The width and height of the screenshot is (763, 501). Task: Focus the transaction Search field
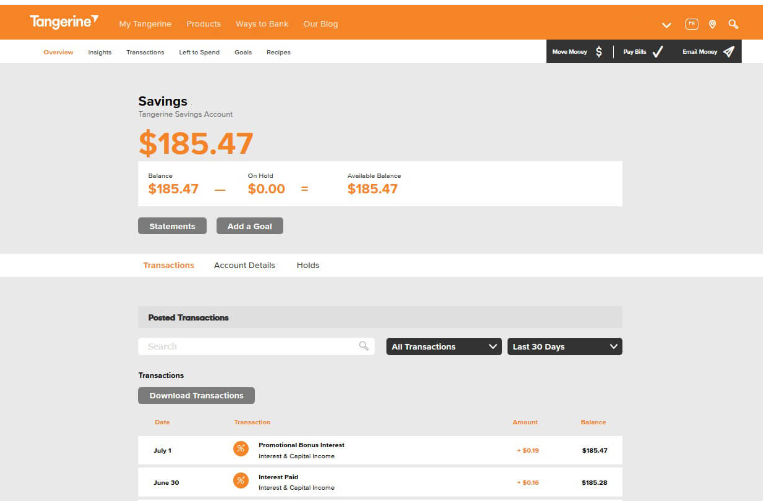(256, 346)
